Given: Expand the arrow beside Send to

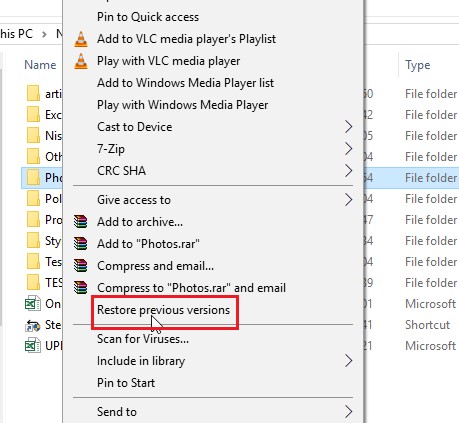Looking at the screenshot, I should 348,412.
